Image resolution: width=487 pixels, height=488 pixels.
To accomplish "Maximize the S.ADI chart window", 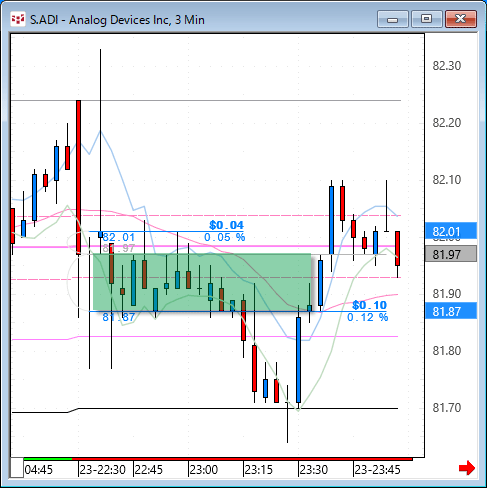I will (426, 19).
